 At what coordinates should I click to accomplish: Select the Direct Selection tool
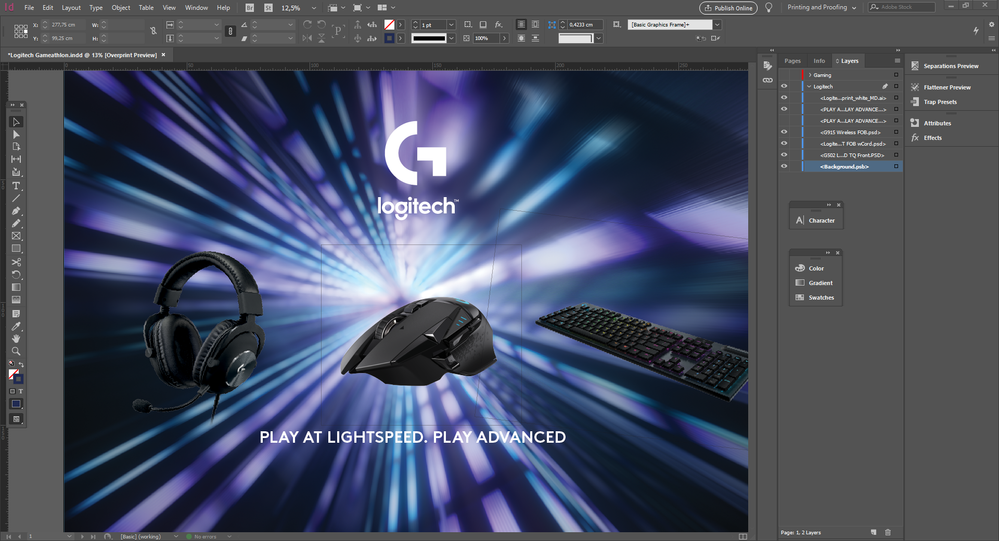pyautogui.click(x=16, y=134)
